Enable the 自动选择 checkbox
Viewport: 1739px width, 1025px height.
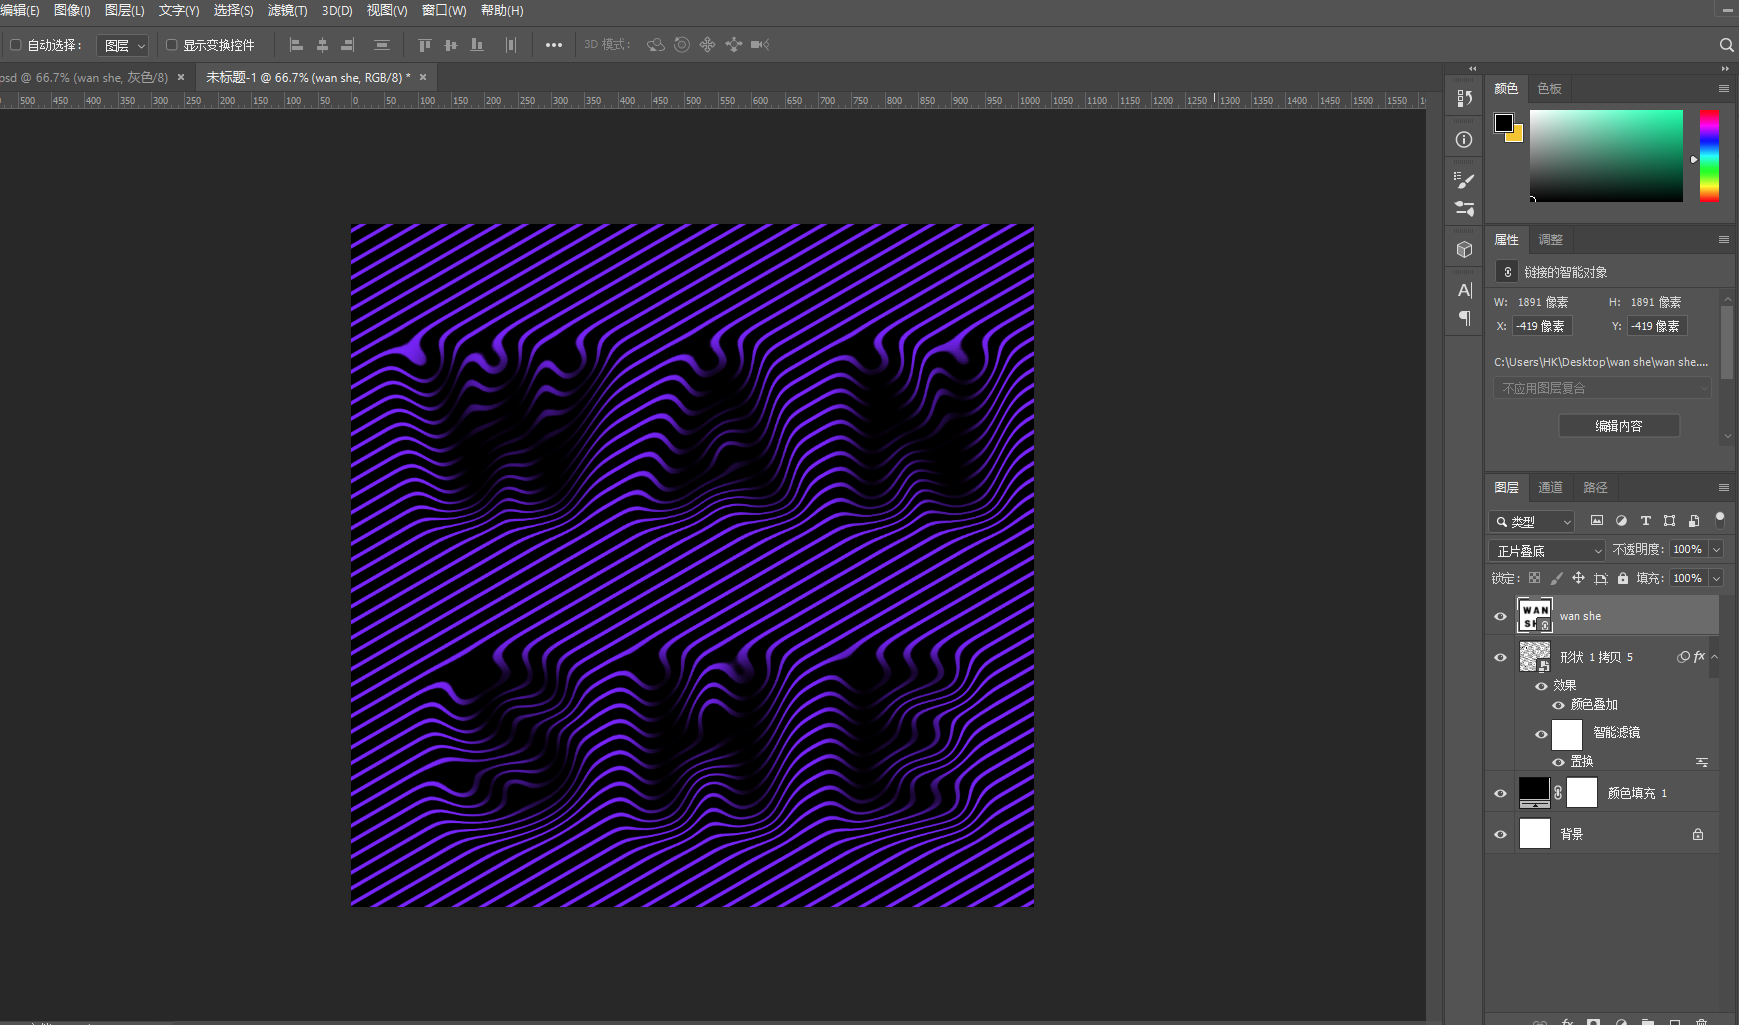point(15,45)
